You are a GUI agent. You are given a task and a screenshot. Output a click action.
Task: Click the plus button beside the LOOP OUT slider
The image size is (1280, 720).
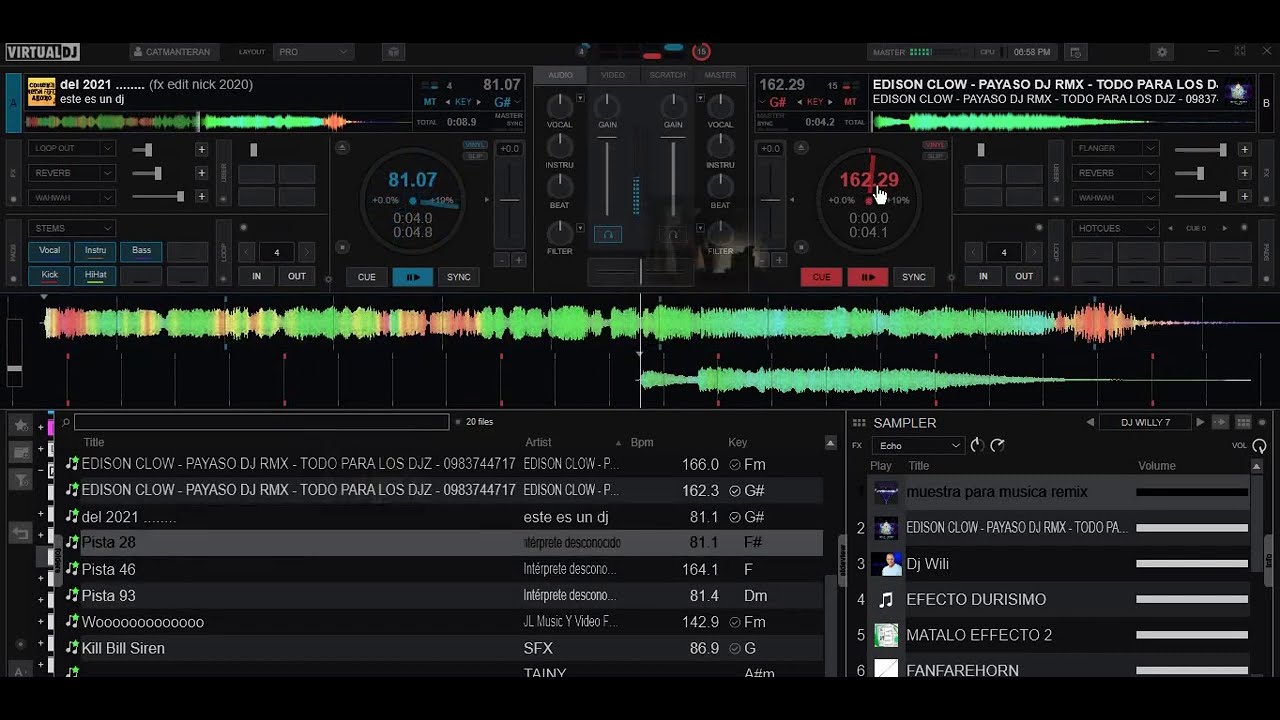point(201,149)
